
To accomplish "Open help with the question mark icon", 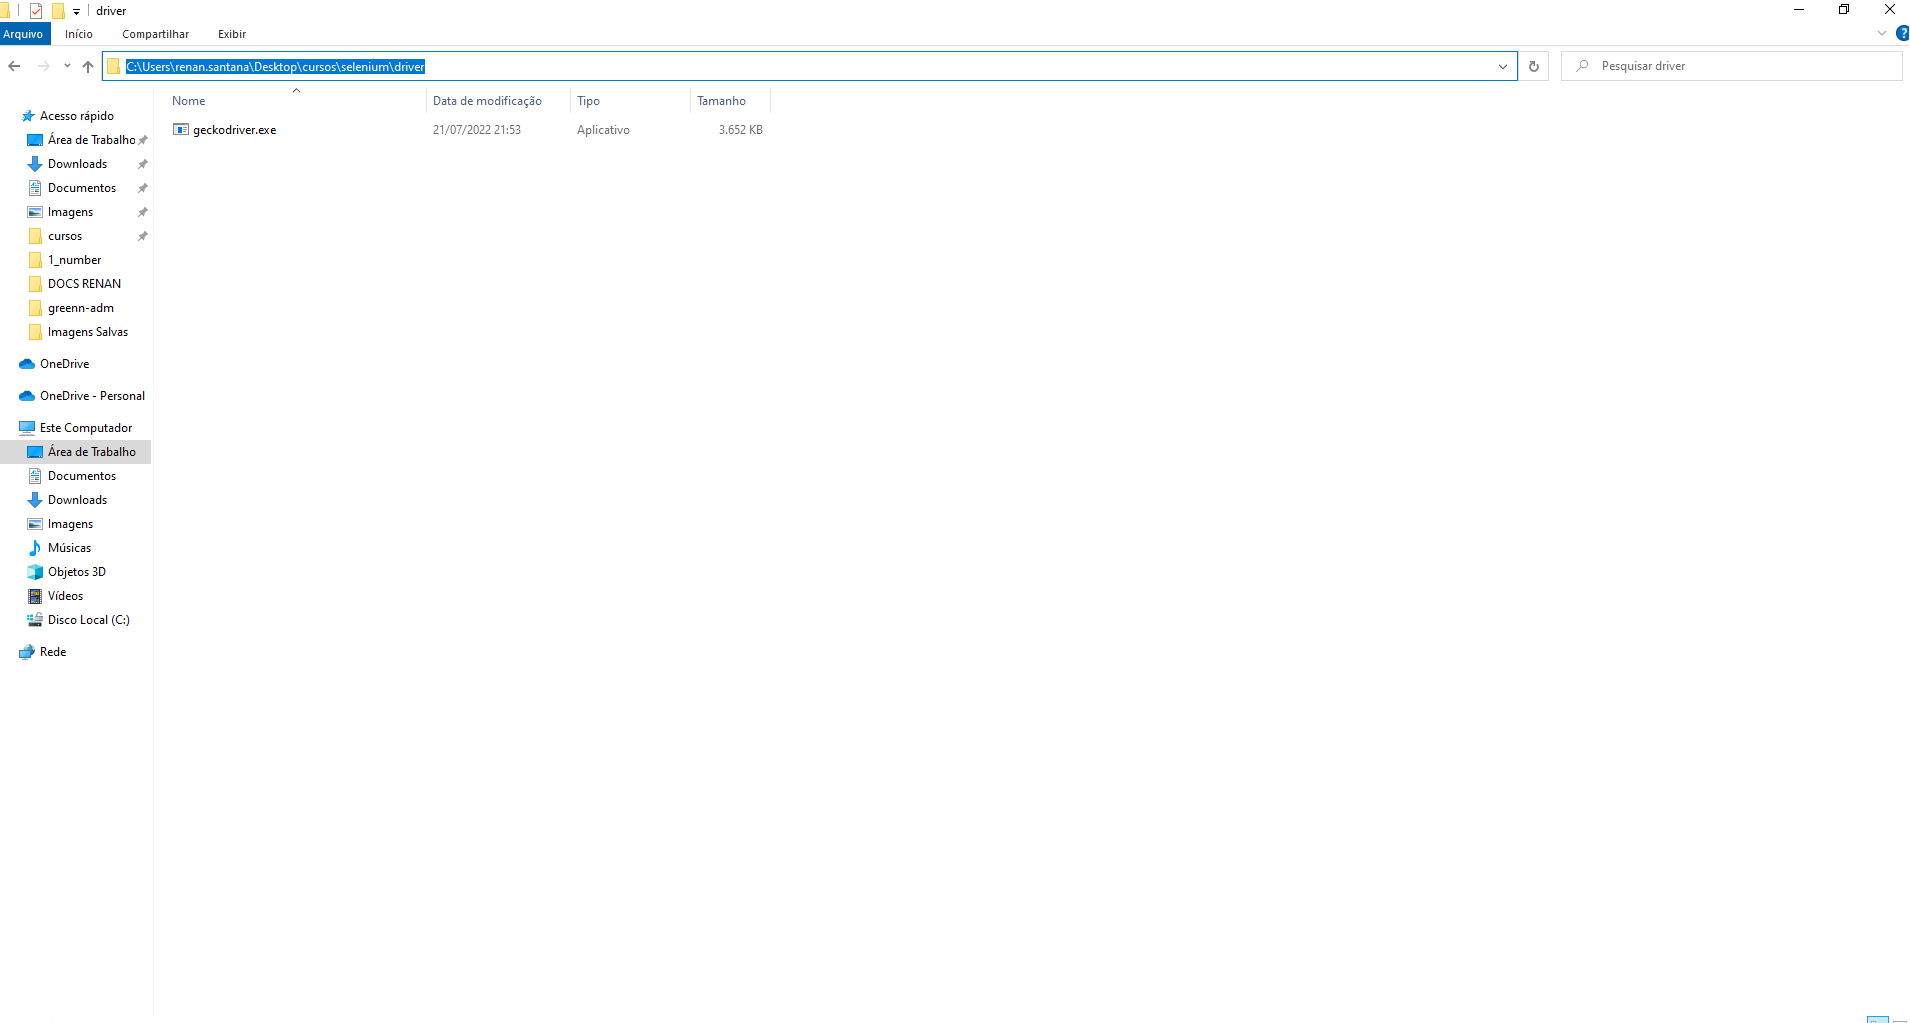I will pyautogui.click(x=1902, y=33).
